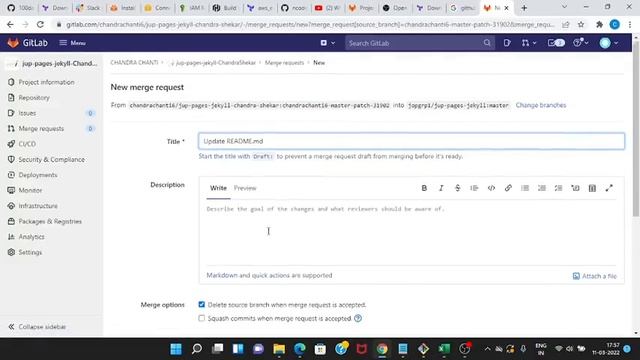Open Excel from taskbar

pos(444,349)
